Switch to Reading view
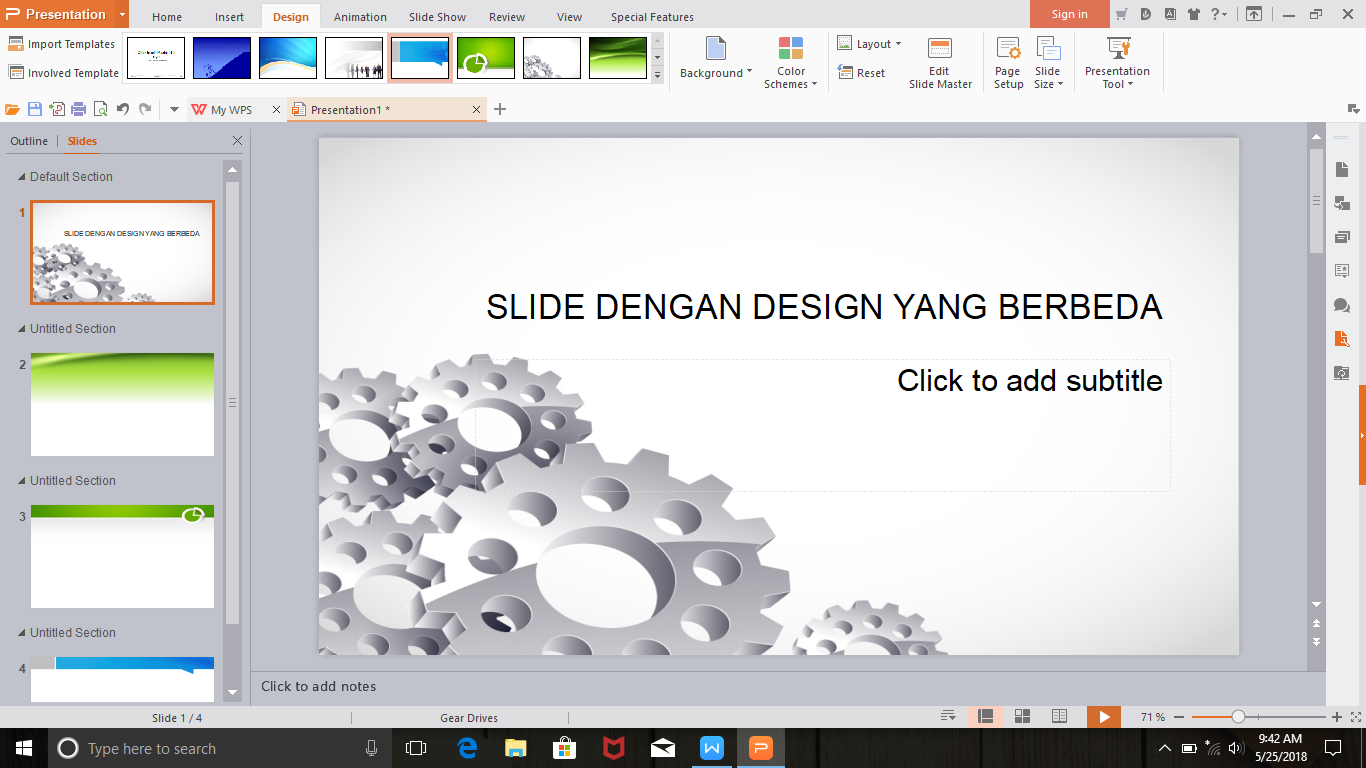1366x768 pixels. (x=1059, y=716)
